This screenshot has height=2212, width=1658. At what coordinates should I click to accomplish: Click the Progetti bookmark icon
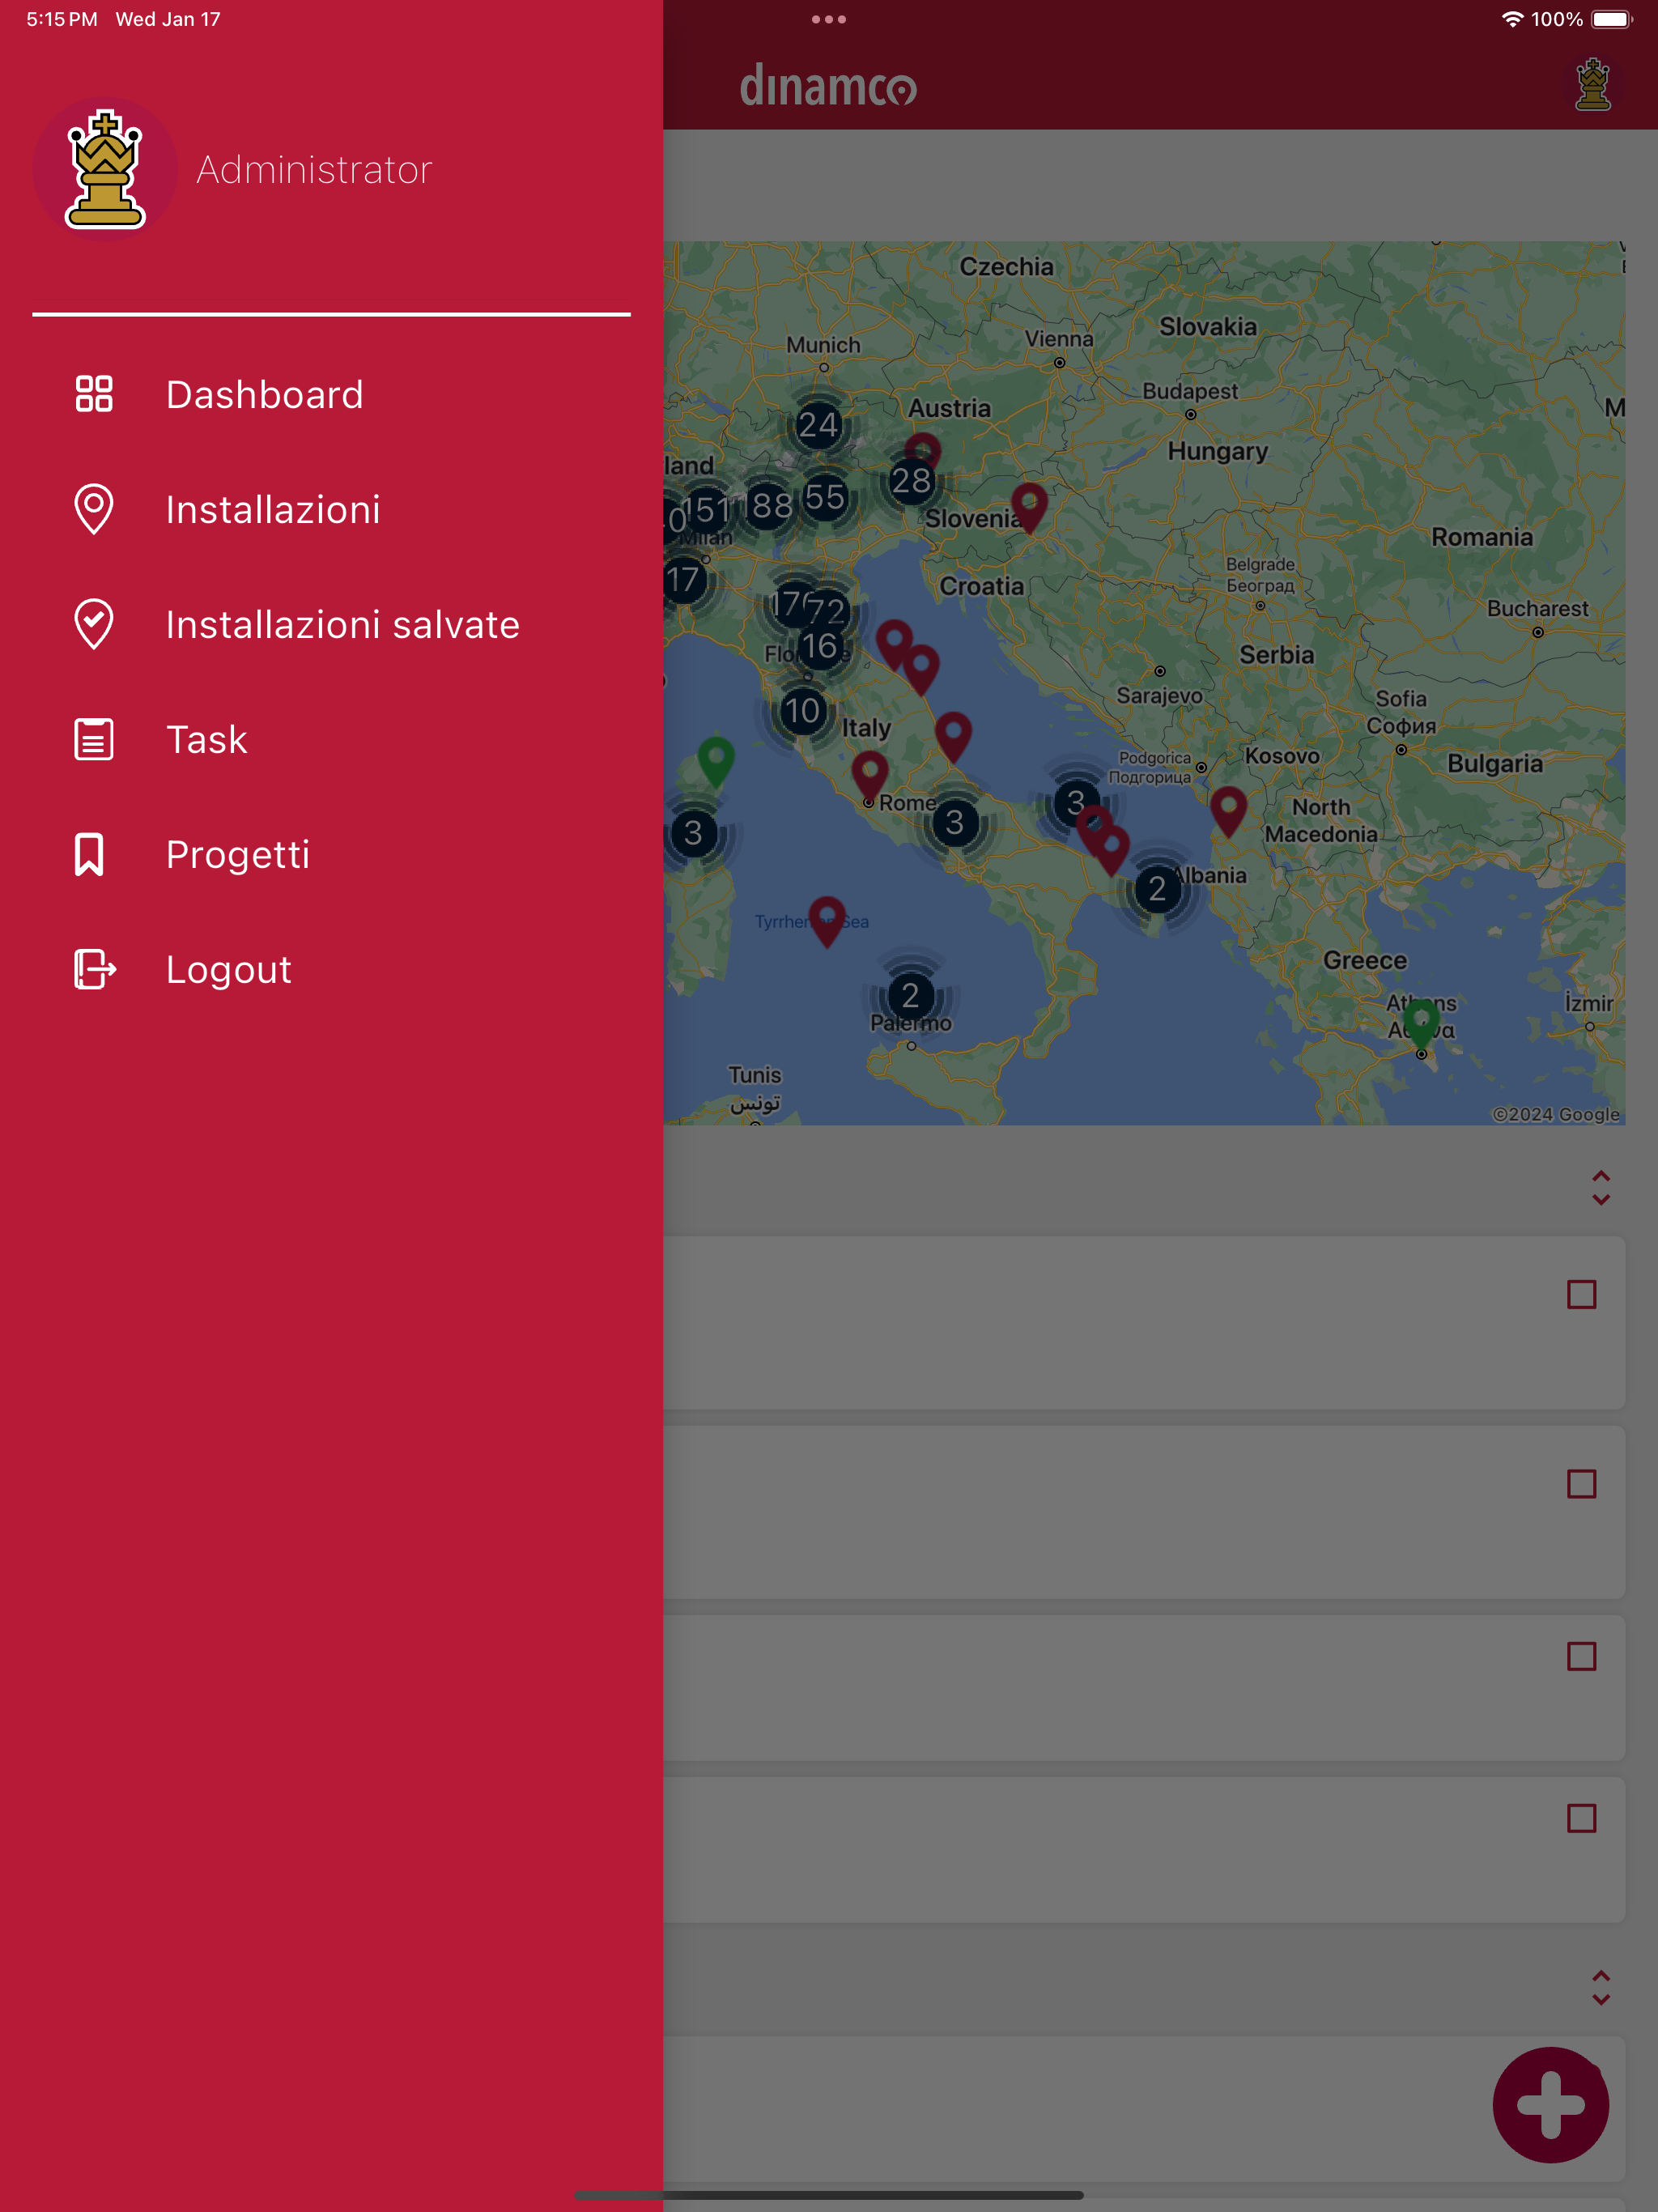89,854
